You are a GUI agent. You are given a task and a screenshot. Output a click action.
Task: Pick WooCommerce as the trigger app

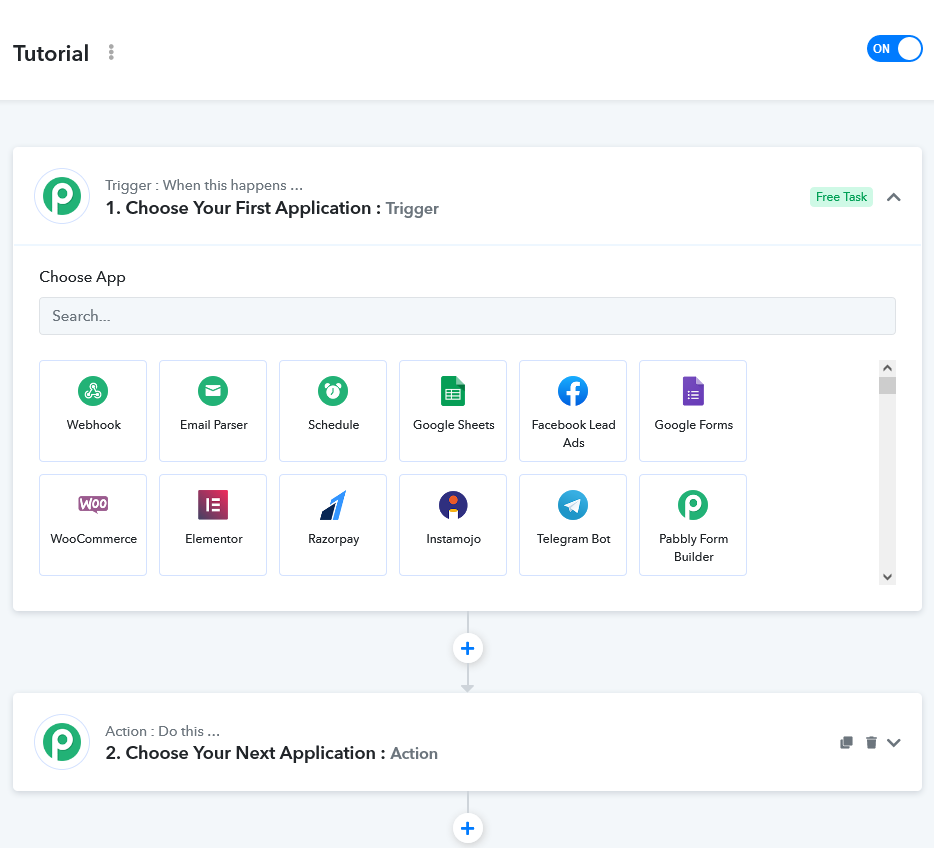point(93,525)
